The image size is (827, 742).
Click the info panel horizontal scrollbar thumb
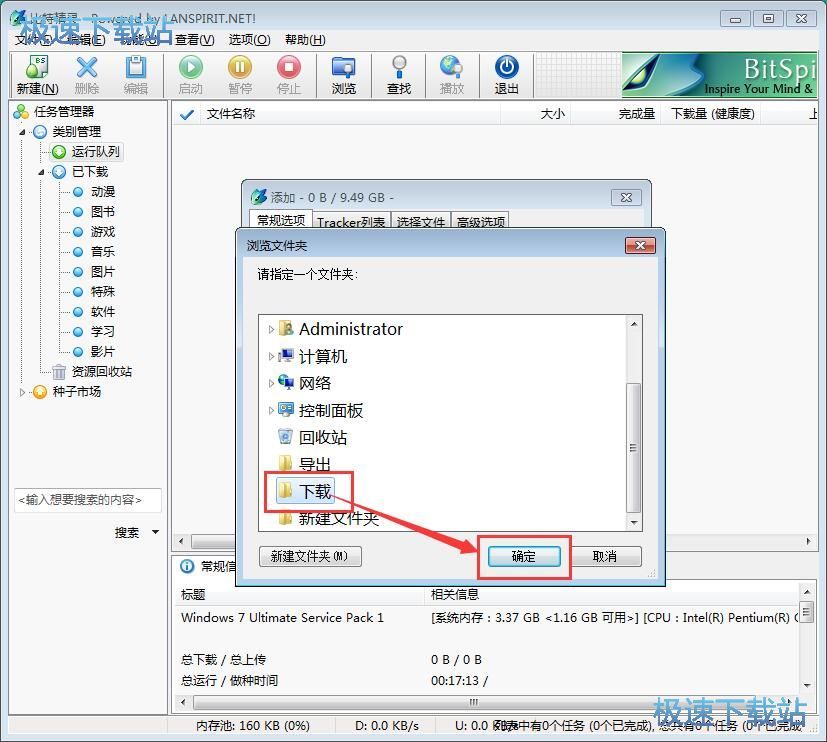[x=474, y=702]
